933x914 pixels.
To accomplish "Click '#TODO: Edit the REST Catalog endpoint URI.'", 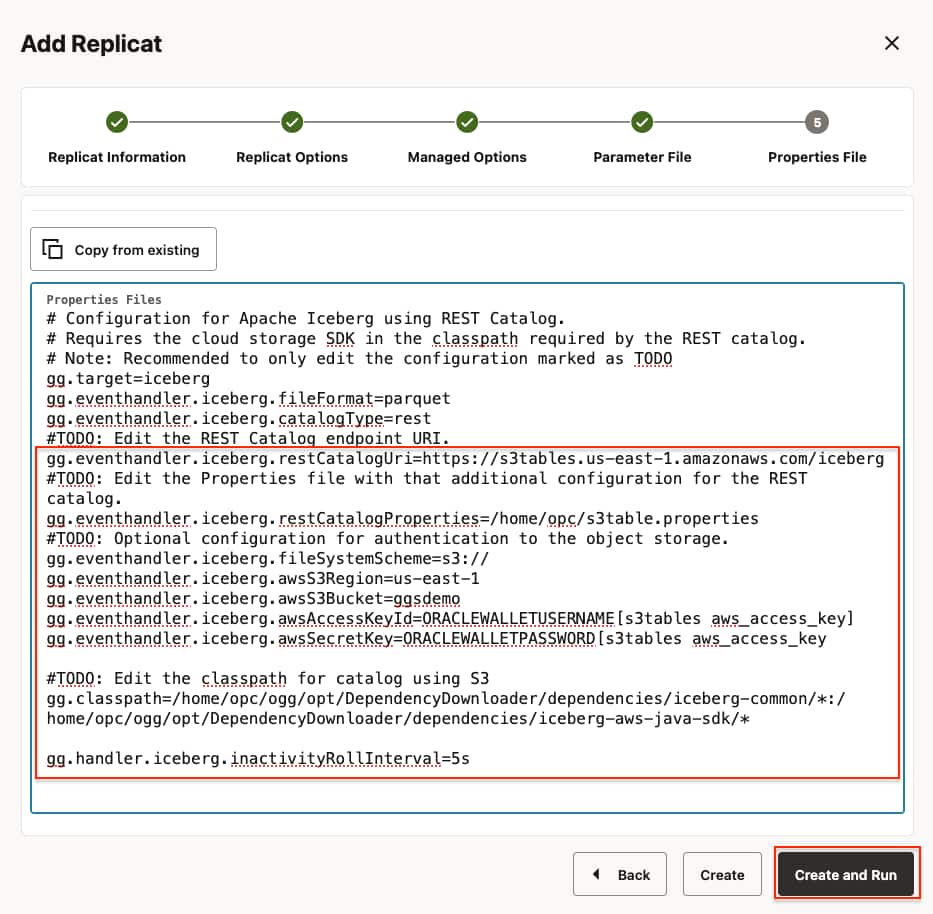I will tap(248, 439).
